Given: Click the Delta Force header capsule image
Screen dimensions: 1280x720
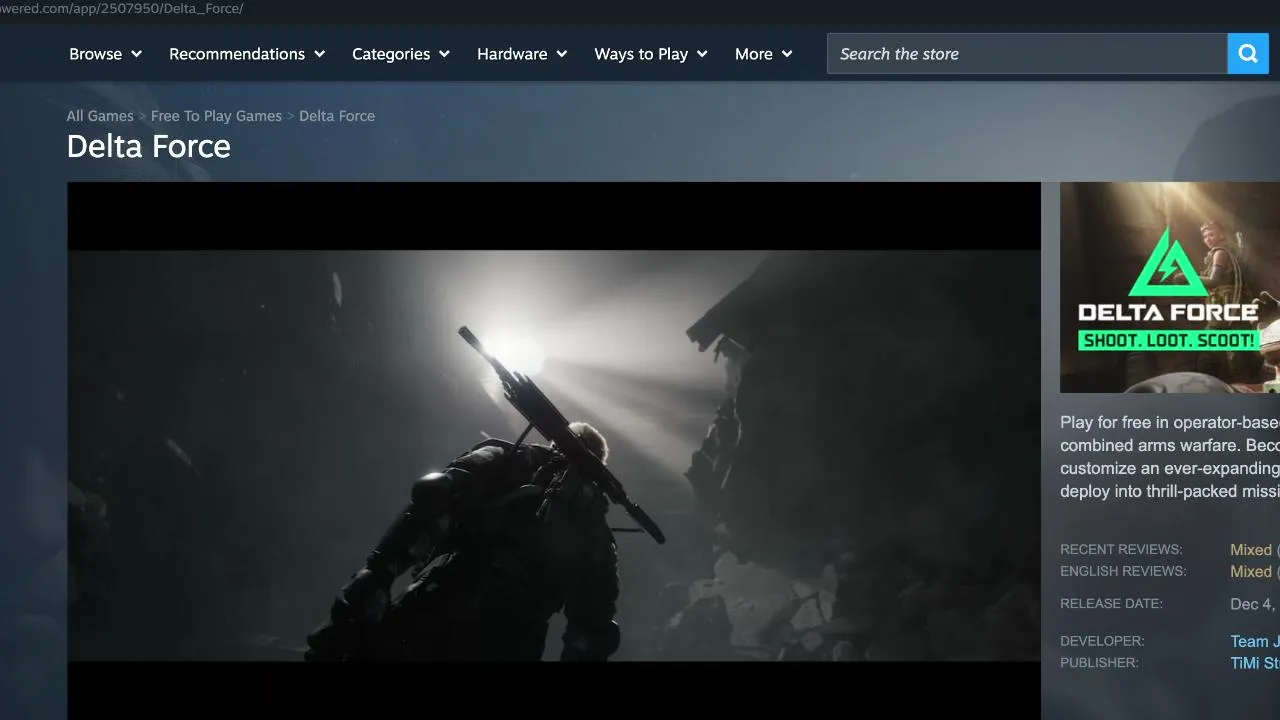Looking at the screenshot, I should click(1170, 287).
